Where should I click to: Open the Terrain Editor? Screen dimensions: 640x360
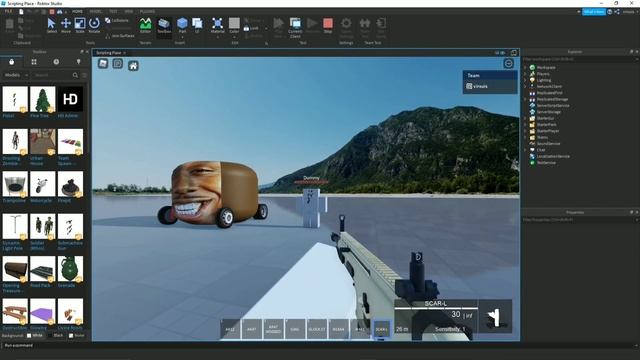(145, 25)
